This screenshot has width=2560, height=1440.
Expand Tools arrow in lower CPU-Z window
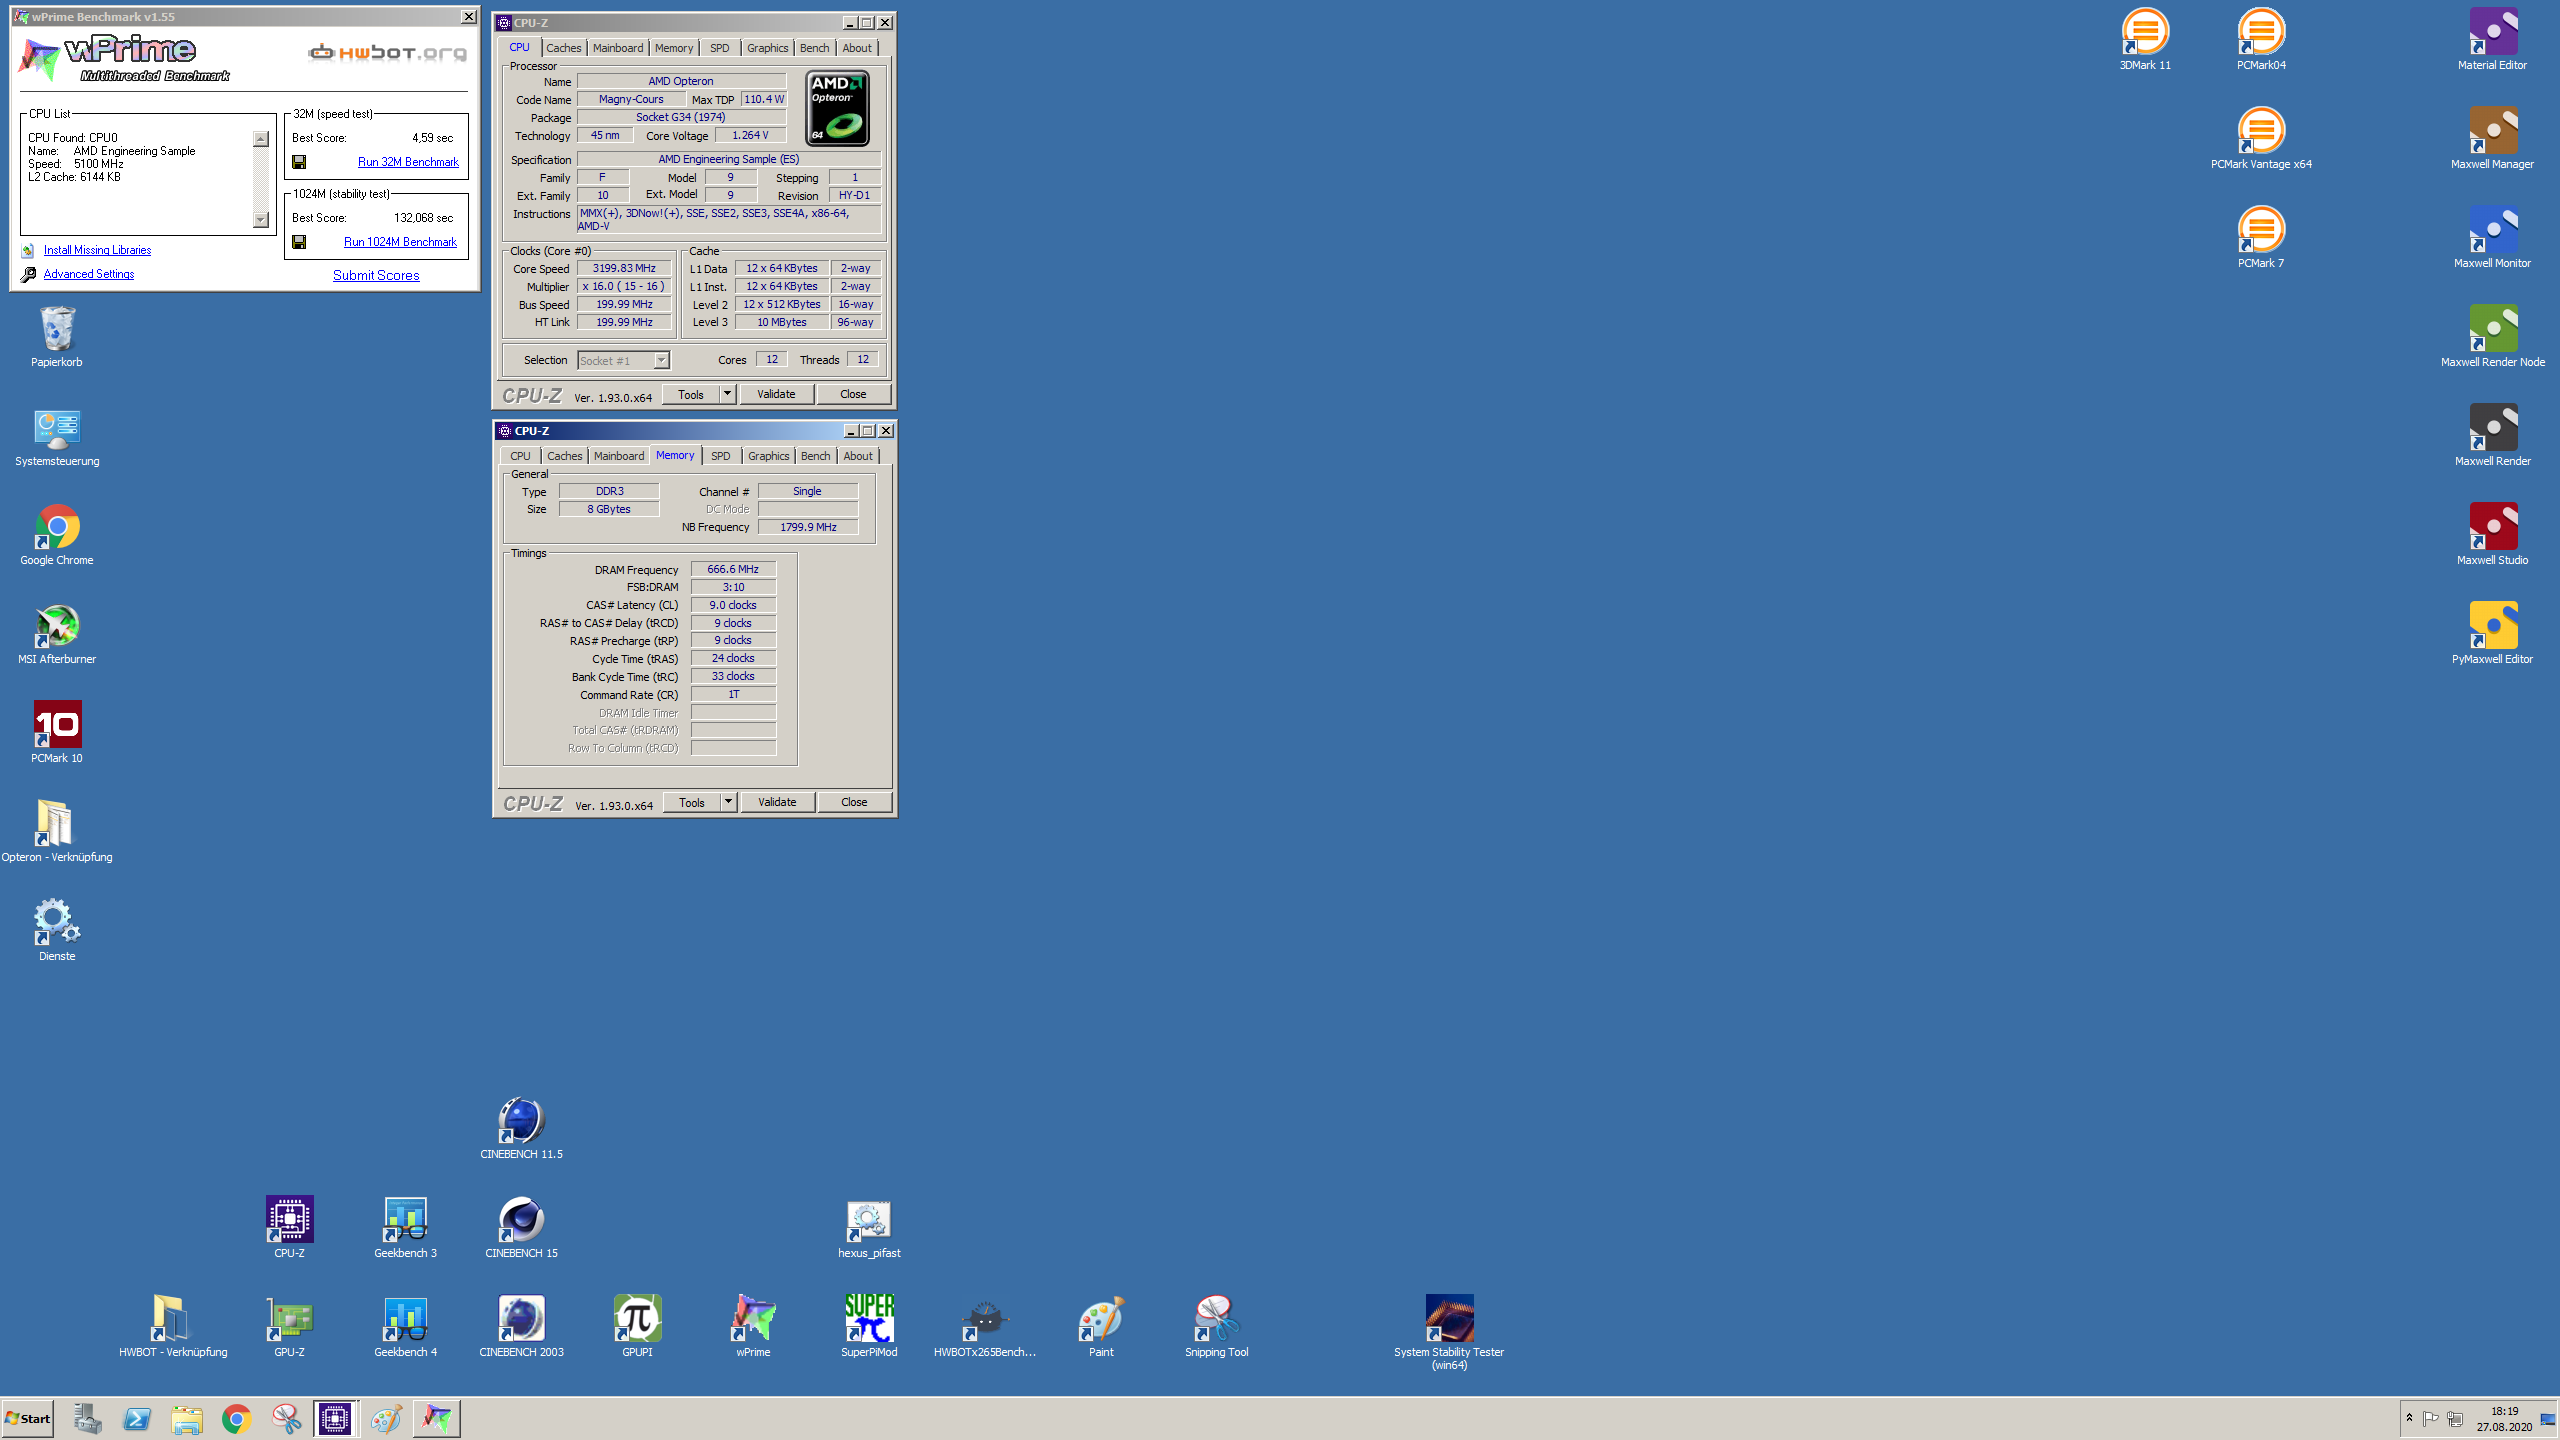click(729, 802)
